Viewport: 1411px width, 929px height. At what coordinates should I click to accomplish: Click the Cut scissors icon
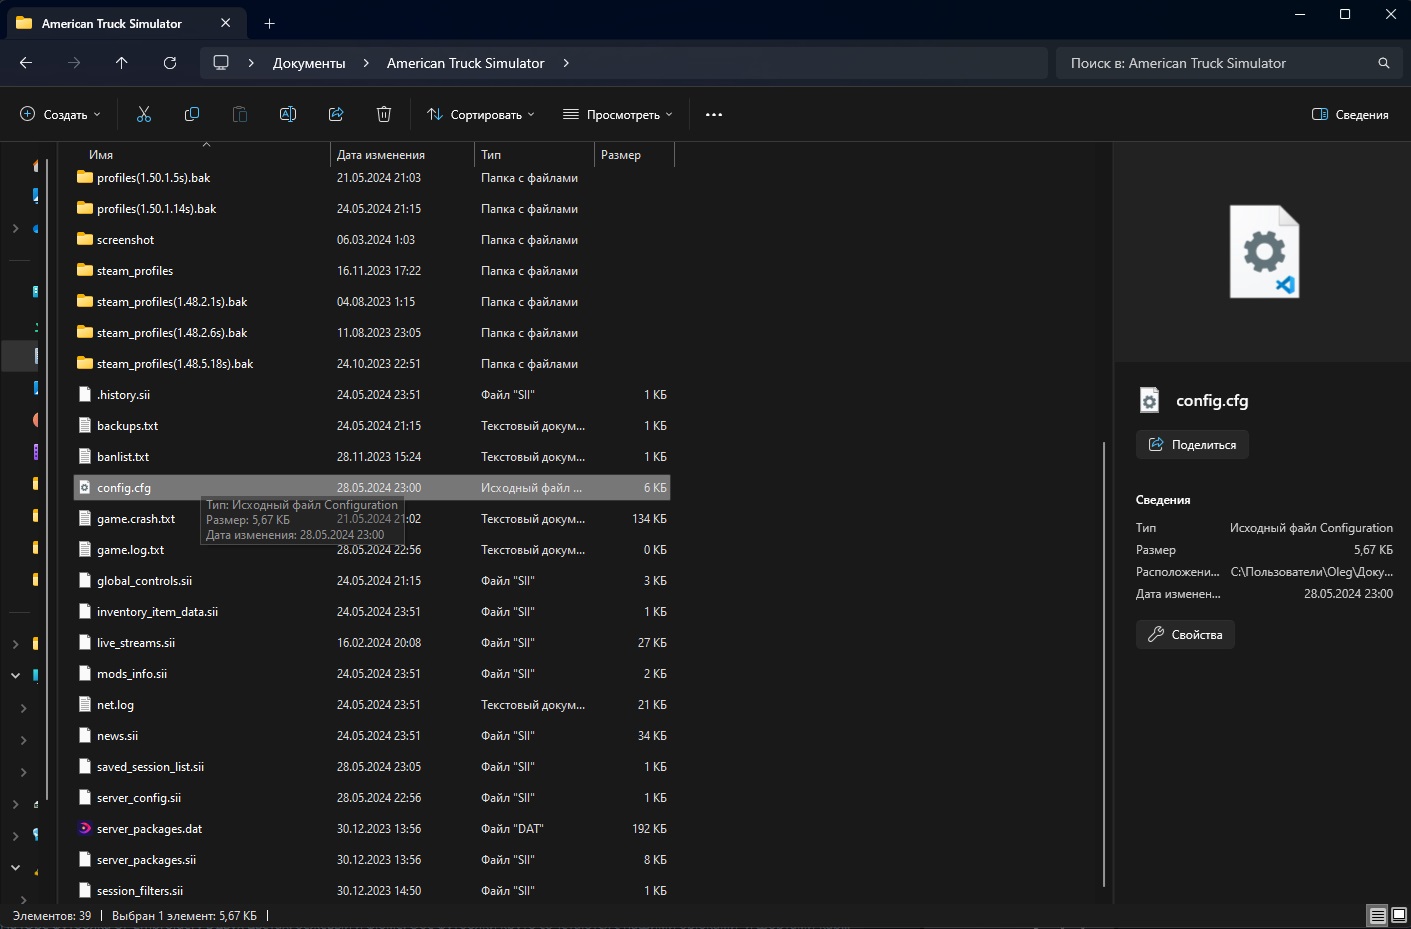pos(144,115)
